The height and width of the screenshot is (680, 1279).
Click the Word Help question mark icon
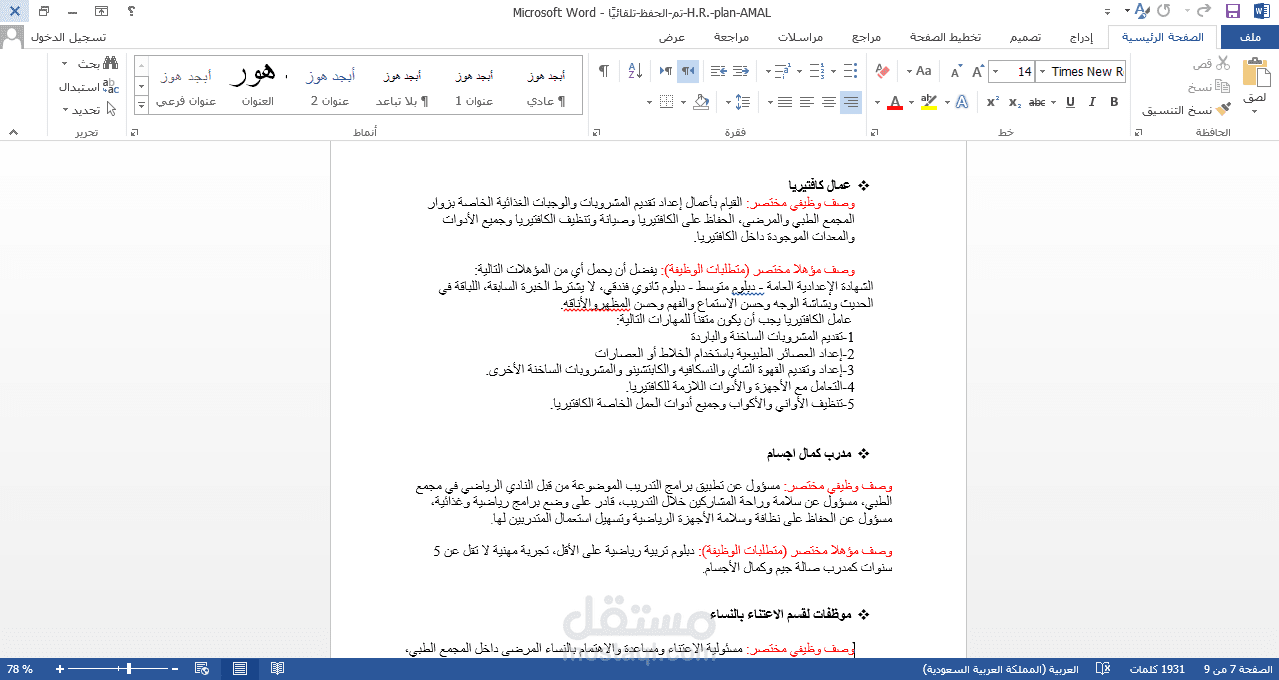point(131,12)
